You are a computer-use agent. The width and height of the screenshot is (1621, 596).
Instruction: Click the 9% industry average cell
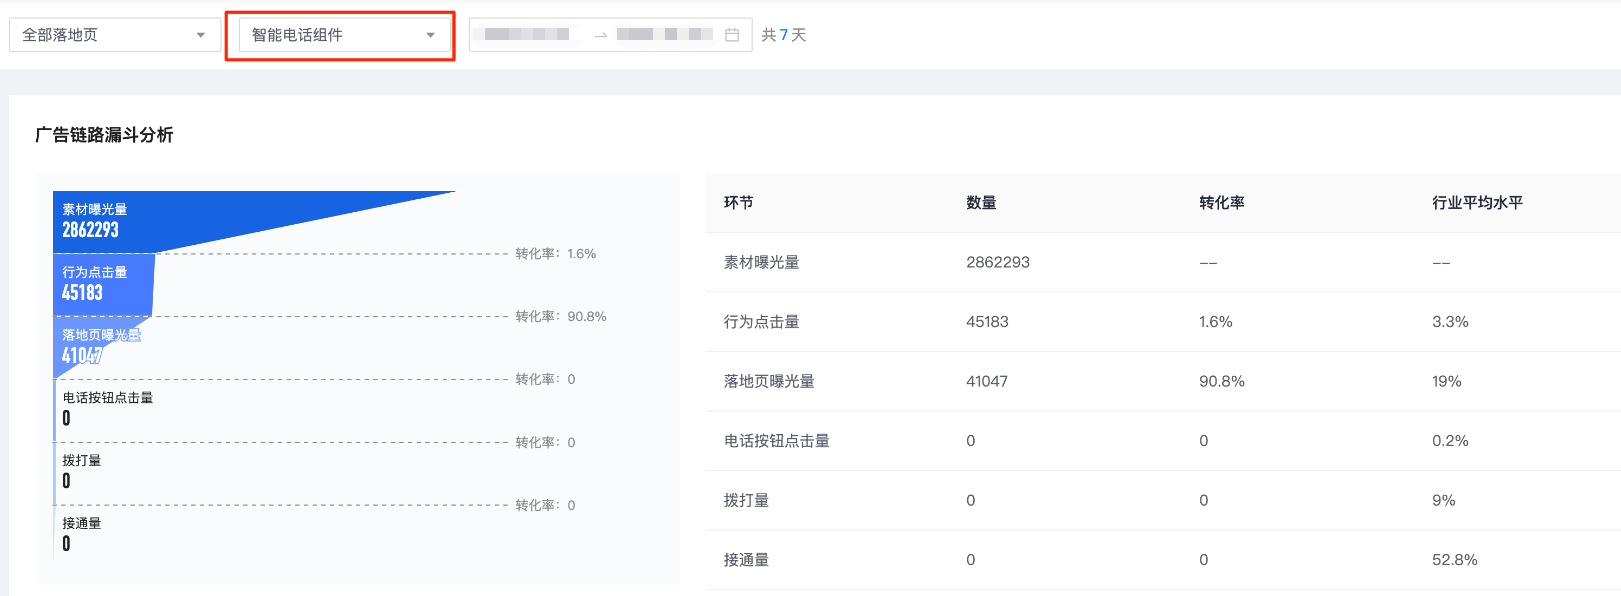tap(1444, 501)
